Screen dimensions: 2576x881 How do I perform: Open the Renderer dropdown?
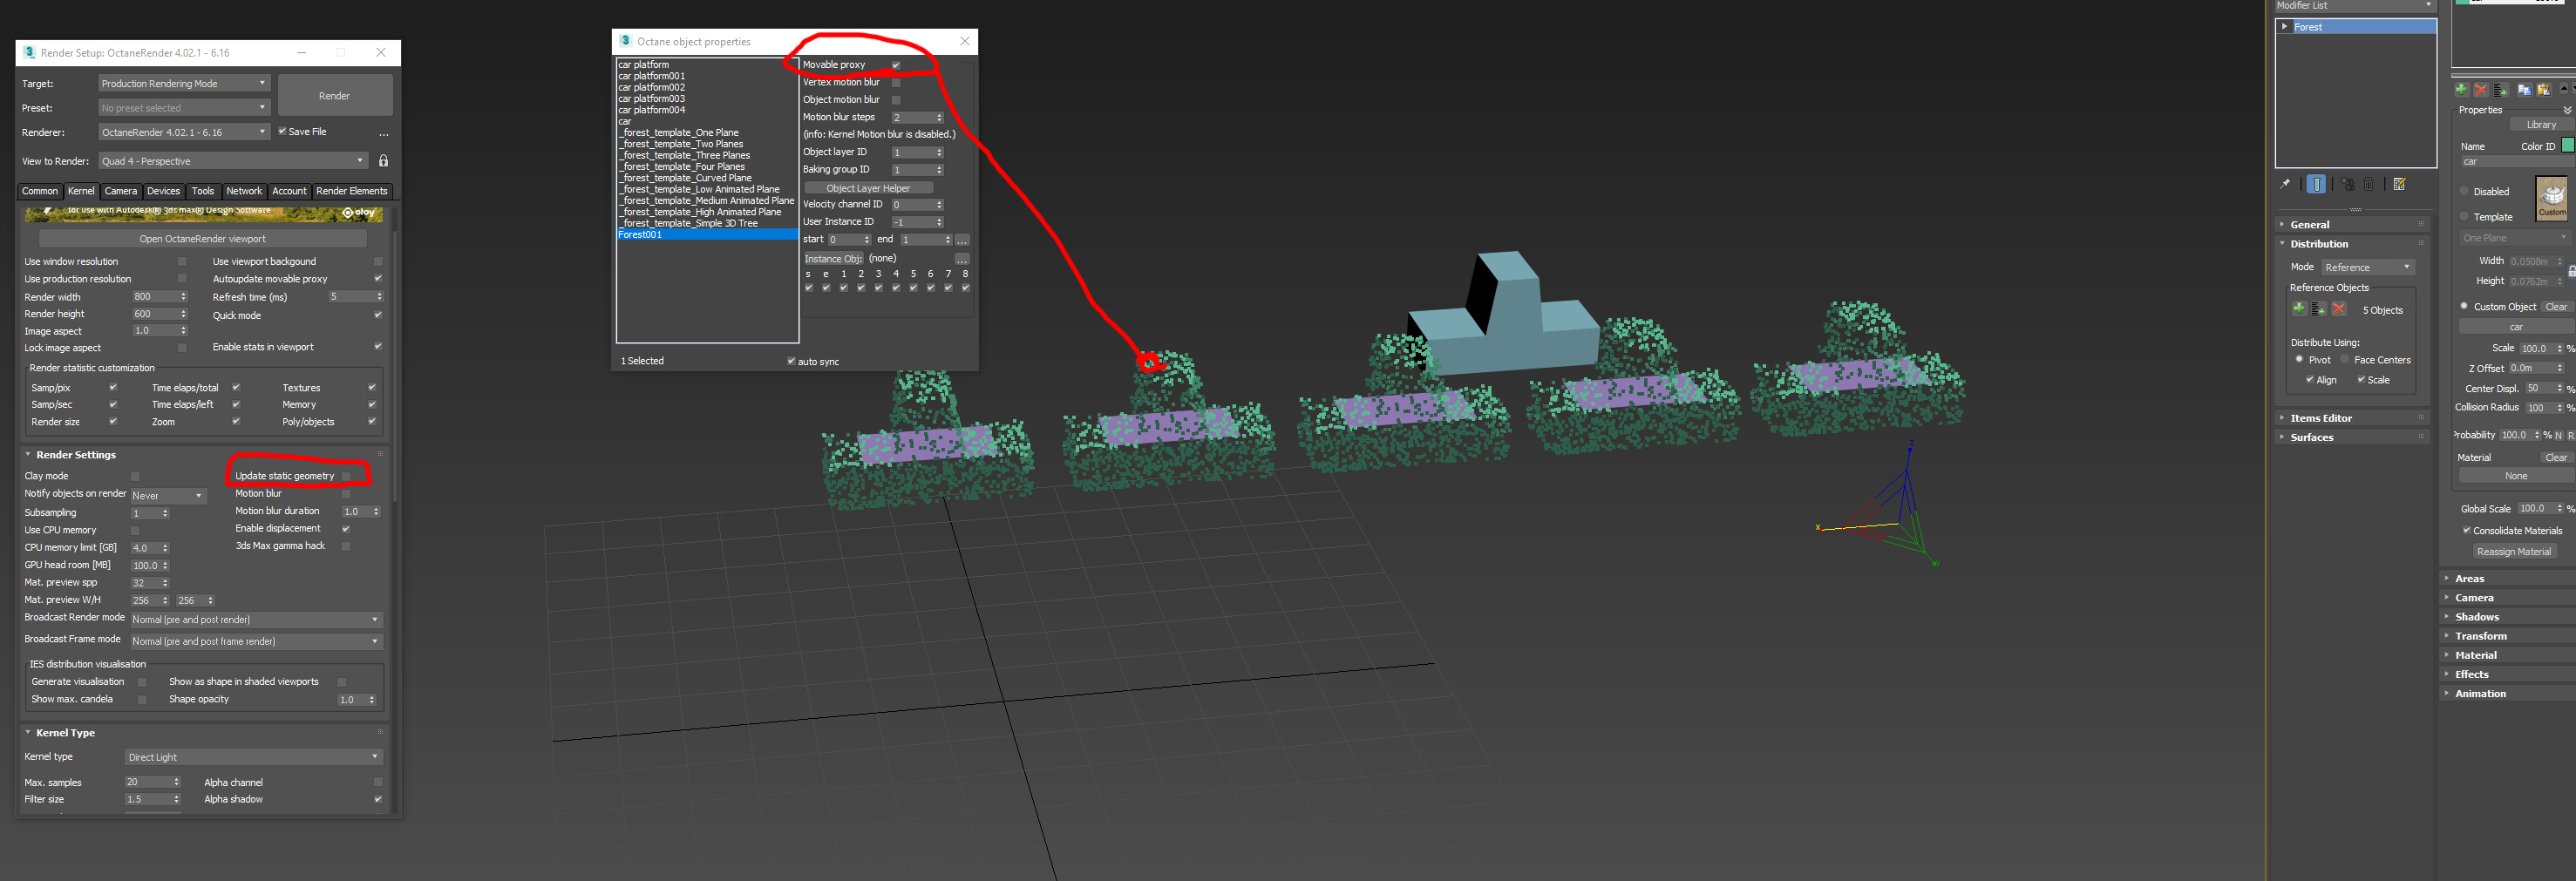184,132
